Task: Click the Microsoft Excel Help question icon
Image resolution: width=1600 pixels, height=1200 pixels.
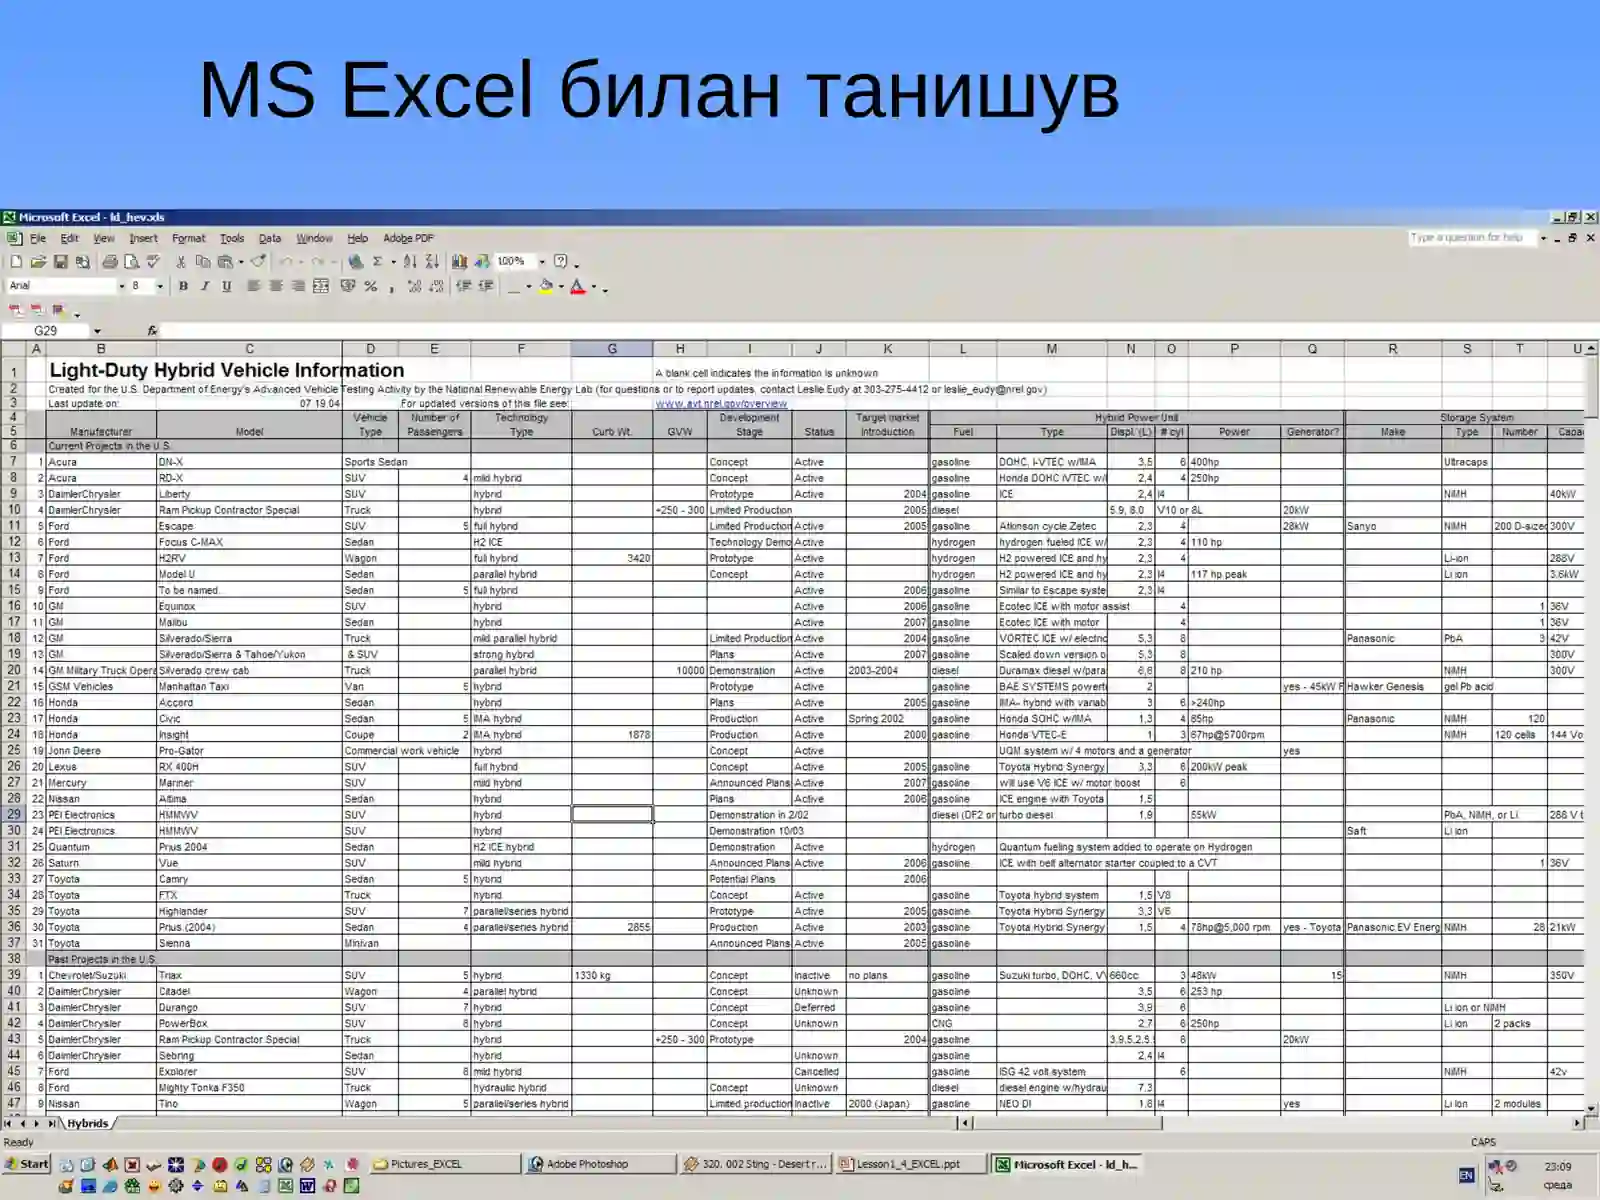Action: [561, 262]
